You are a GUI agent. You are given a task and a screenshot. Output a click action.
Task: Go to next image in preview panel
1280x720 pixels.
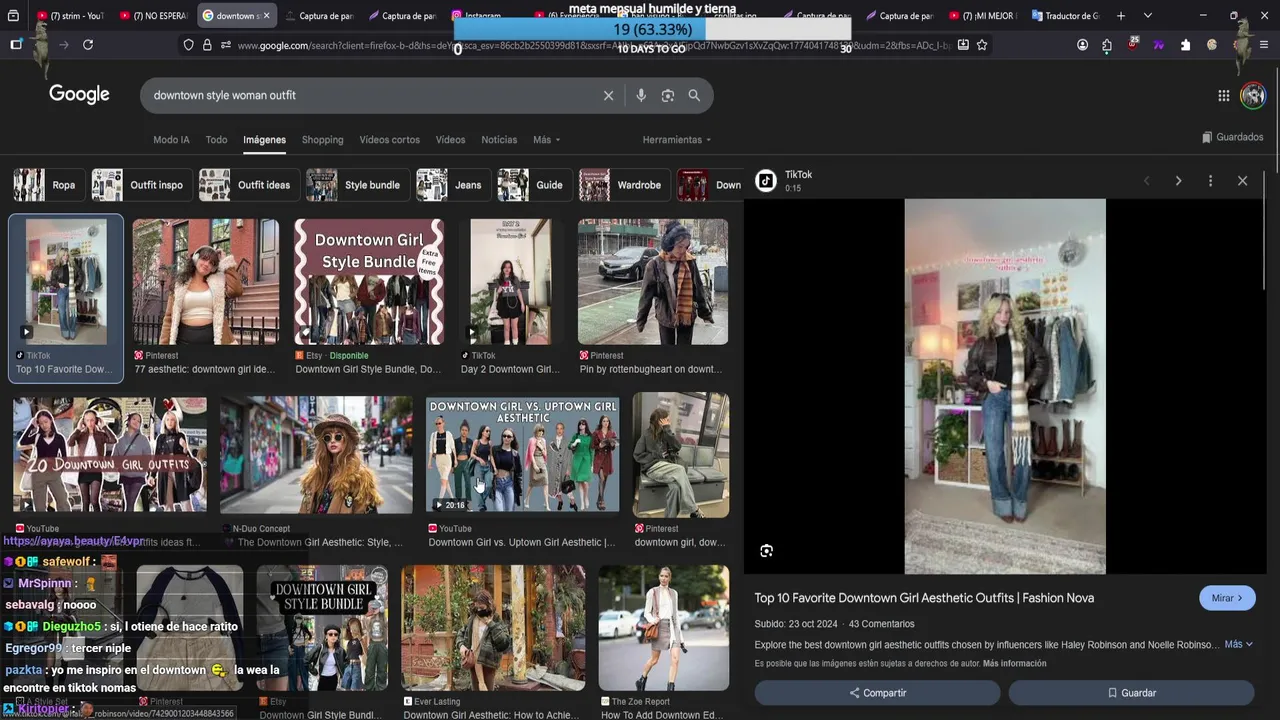coord(1178,181)
